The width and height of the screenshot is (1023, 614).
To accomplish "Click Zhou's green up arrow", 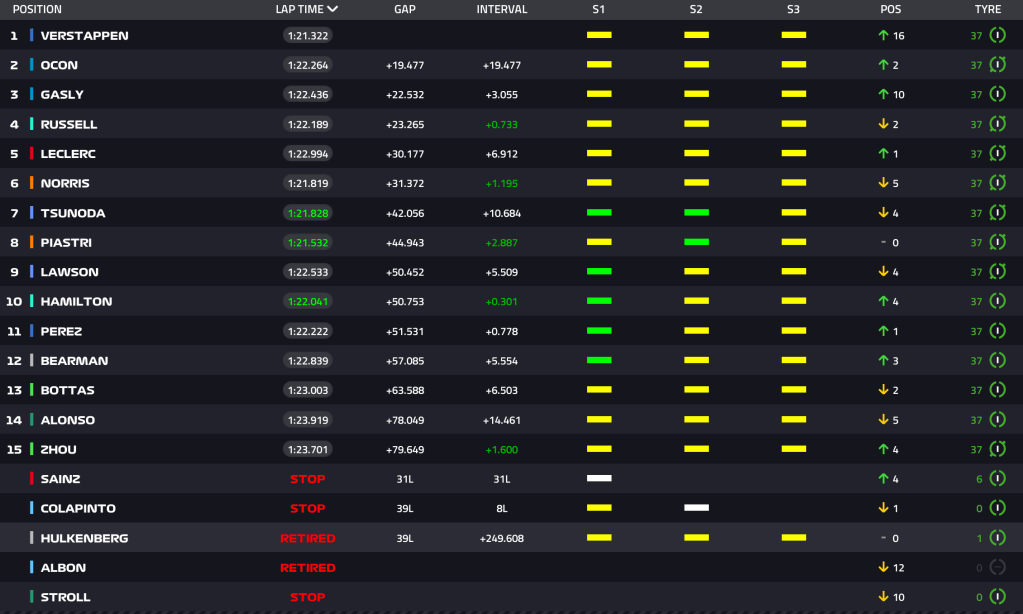I will [883, 449].
